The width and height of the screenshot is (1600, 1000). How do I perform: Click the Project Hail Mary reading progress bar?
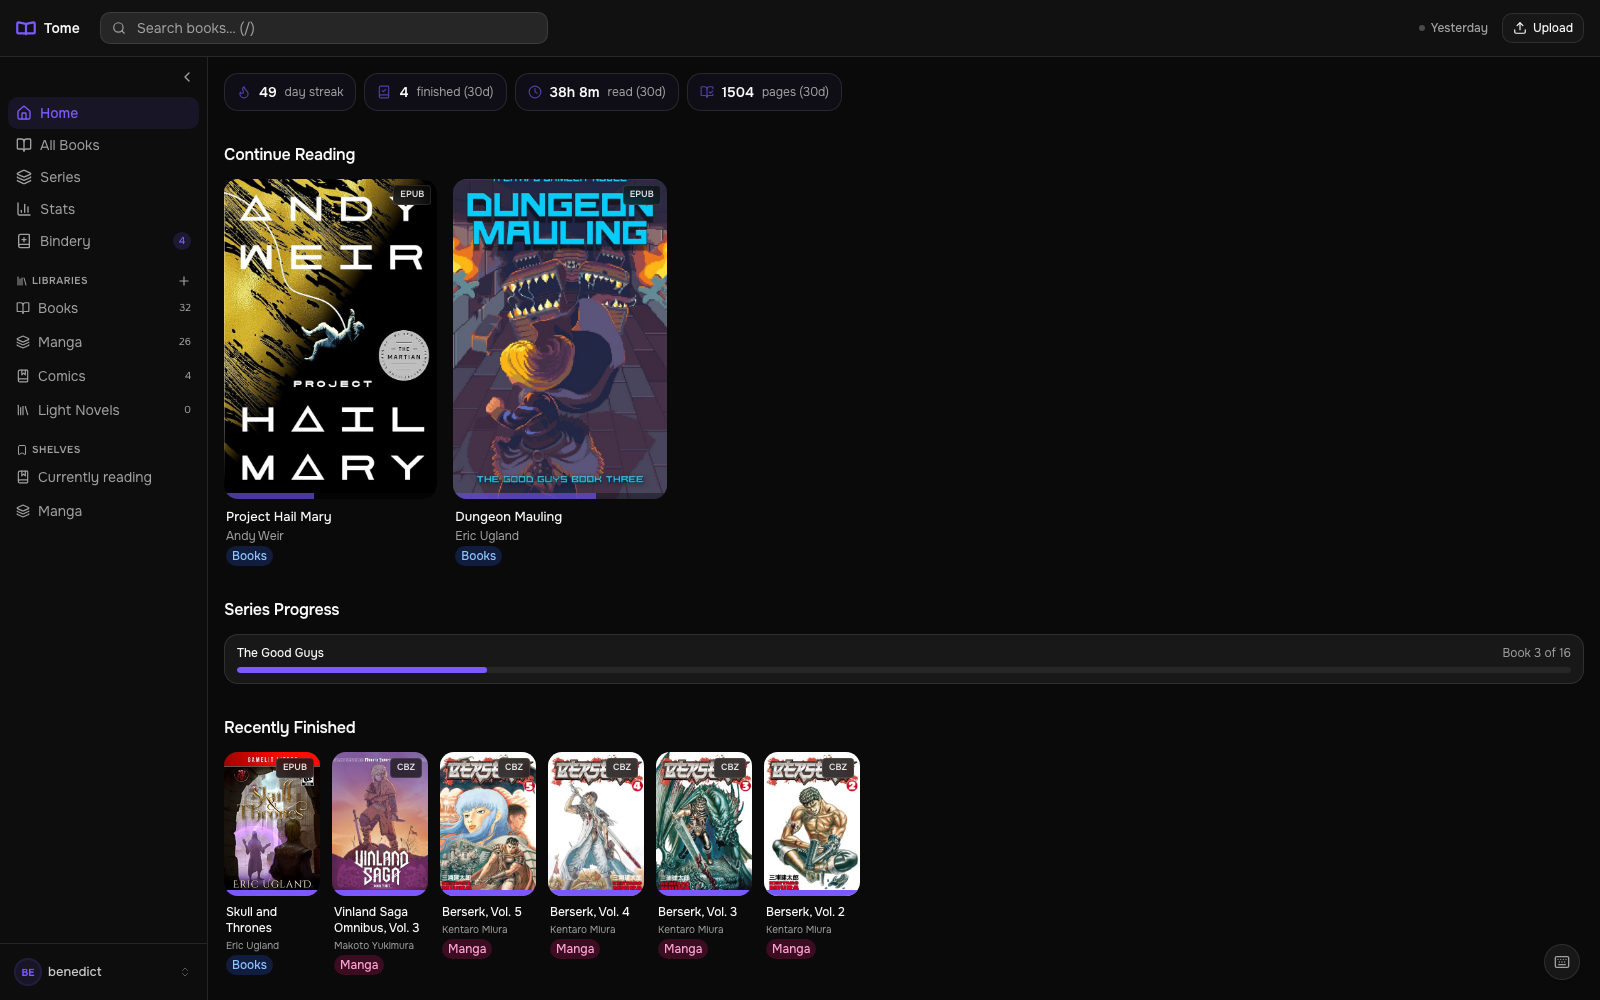(331, 496)
